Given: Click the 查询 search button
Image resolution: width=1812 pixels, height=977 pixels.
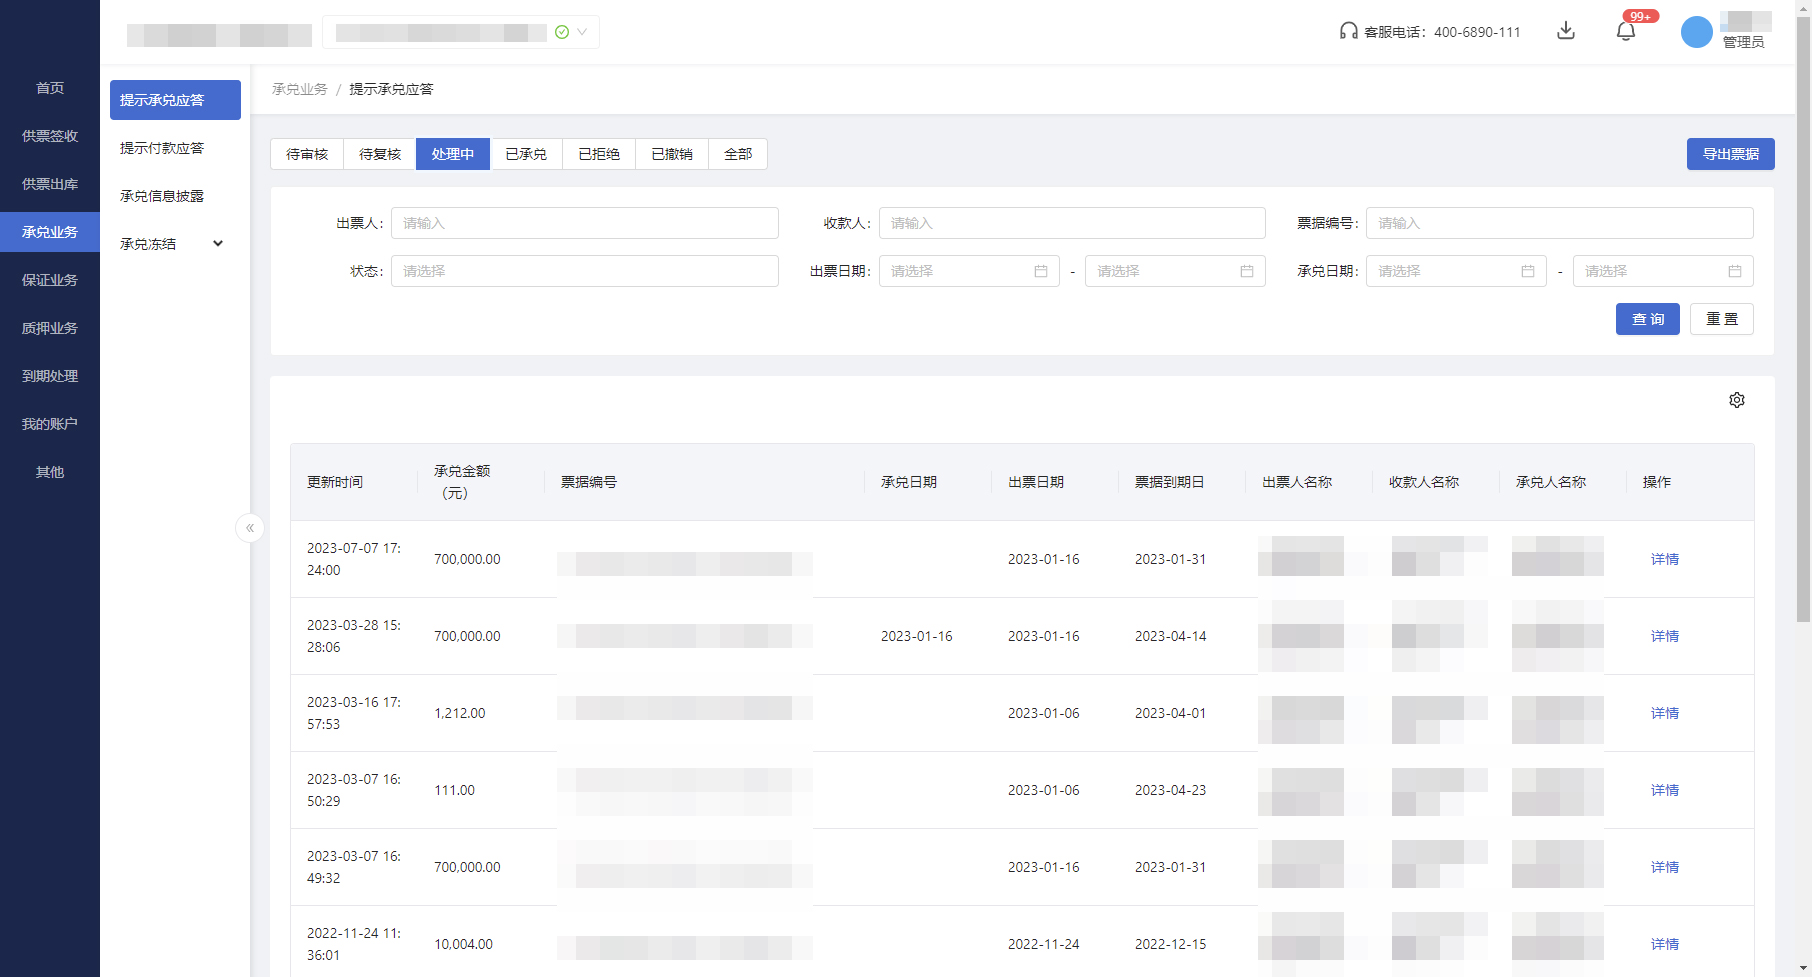Looking at the screenshot, I should click(1647, 319).
